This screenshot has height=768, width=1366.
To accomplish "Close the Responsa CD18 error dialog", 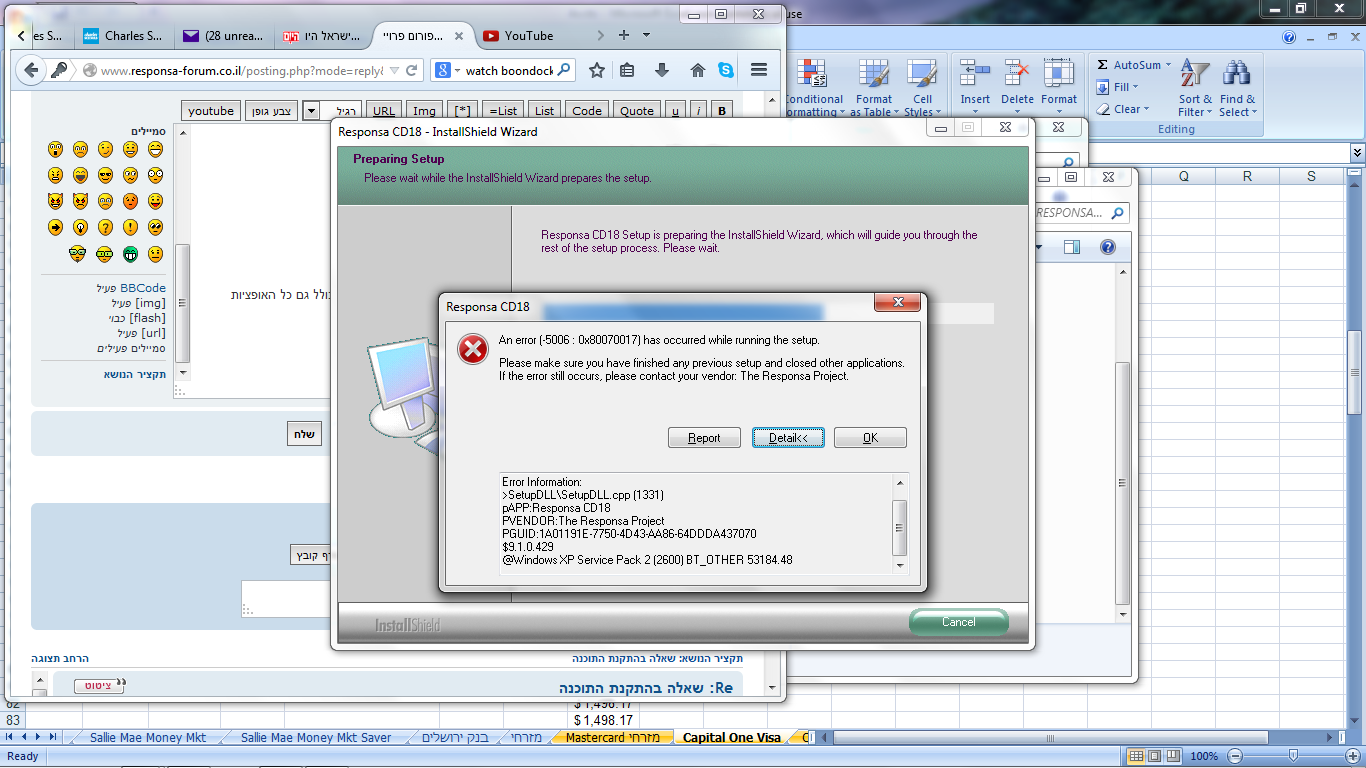I will click(x=897, y=302).
